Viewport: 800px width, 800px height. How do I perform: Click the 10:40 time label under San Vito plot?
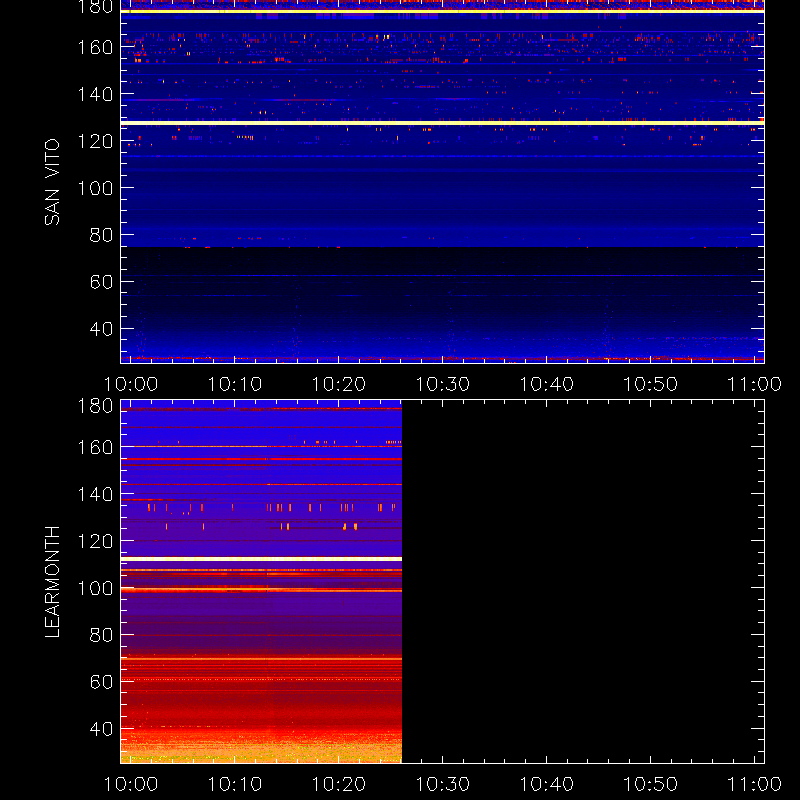coord(546,384)
